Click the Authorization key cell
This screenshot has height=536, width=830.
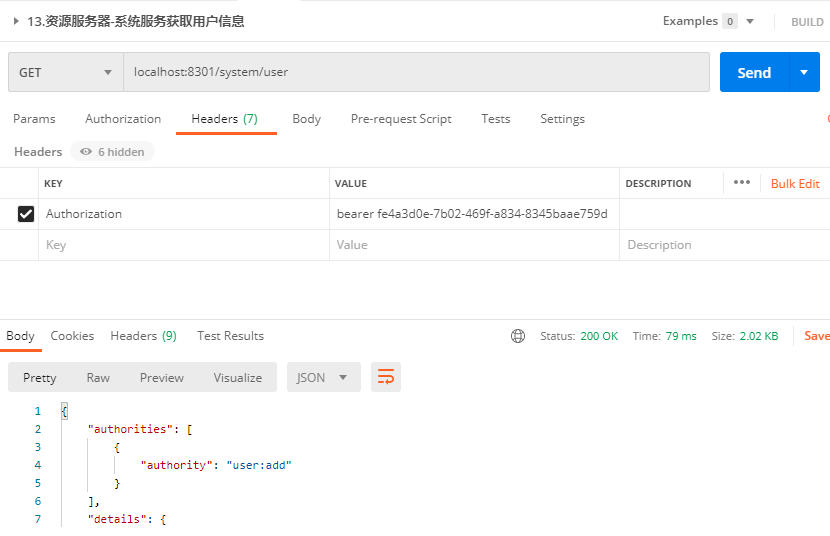pyautogui.click(x=184, y=214)
